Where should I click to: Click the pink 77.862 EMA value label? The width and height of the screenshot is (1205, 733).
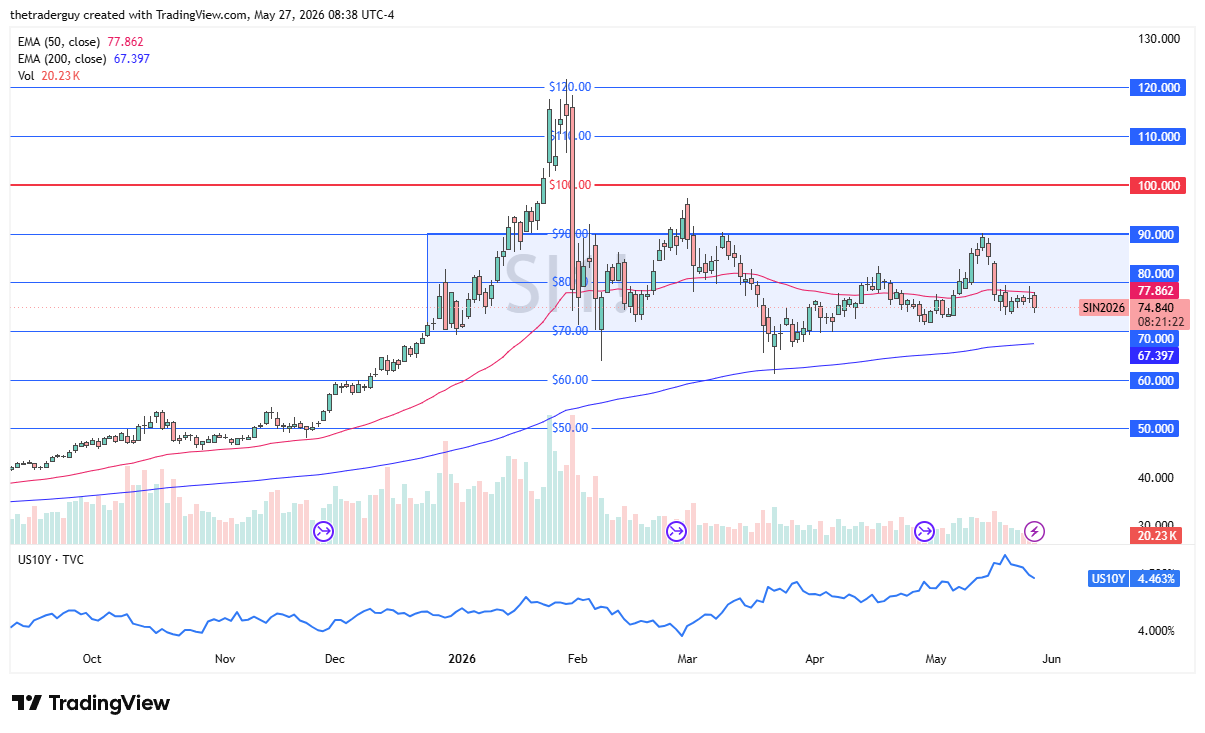pos(1156,290)
